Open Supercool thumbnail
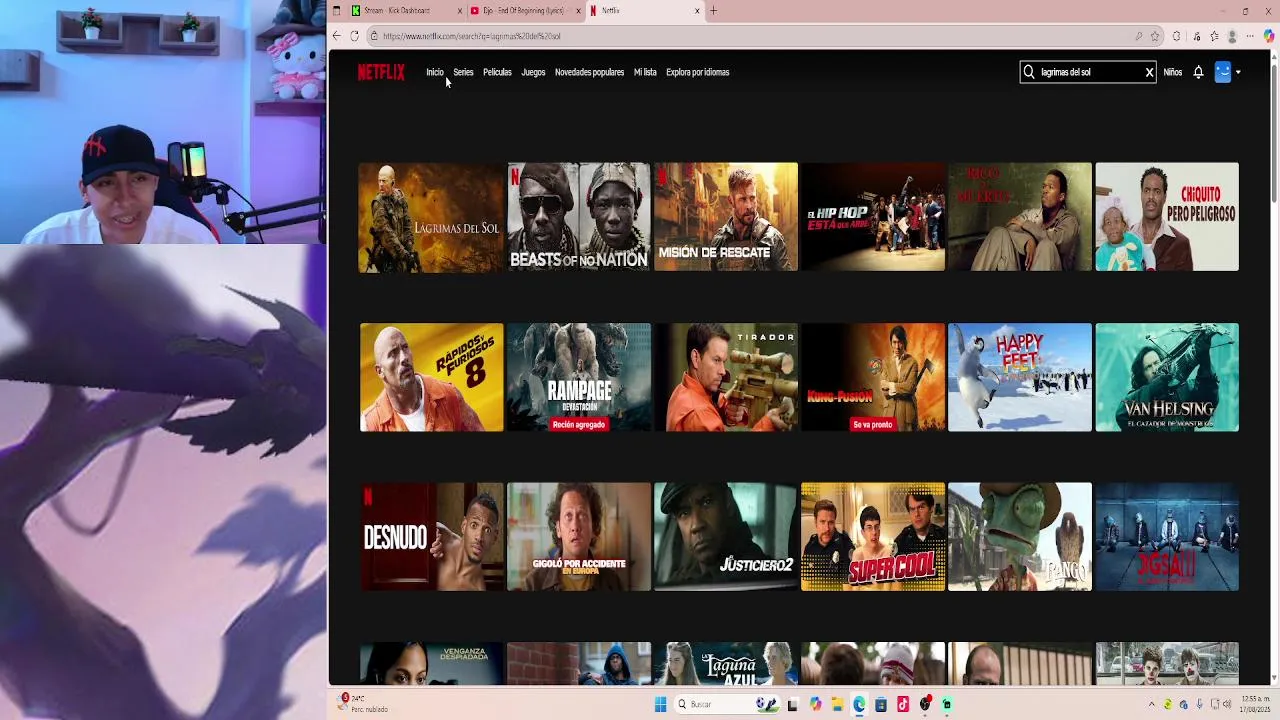1280x720 pixels. click(873, 537)
